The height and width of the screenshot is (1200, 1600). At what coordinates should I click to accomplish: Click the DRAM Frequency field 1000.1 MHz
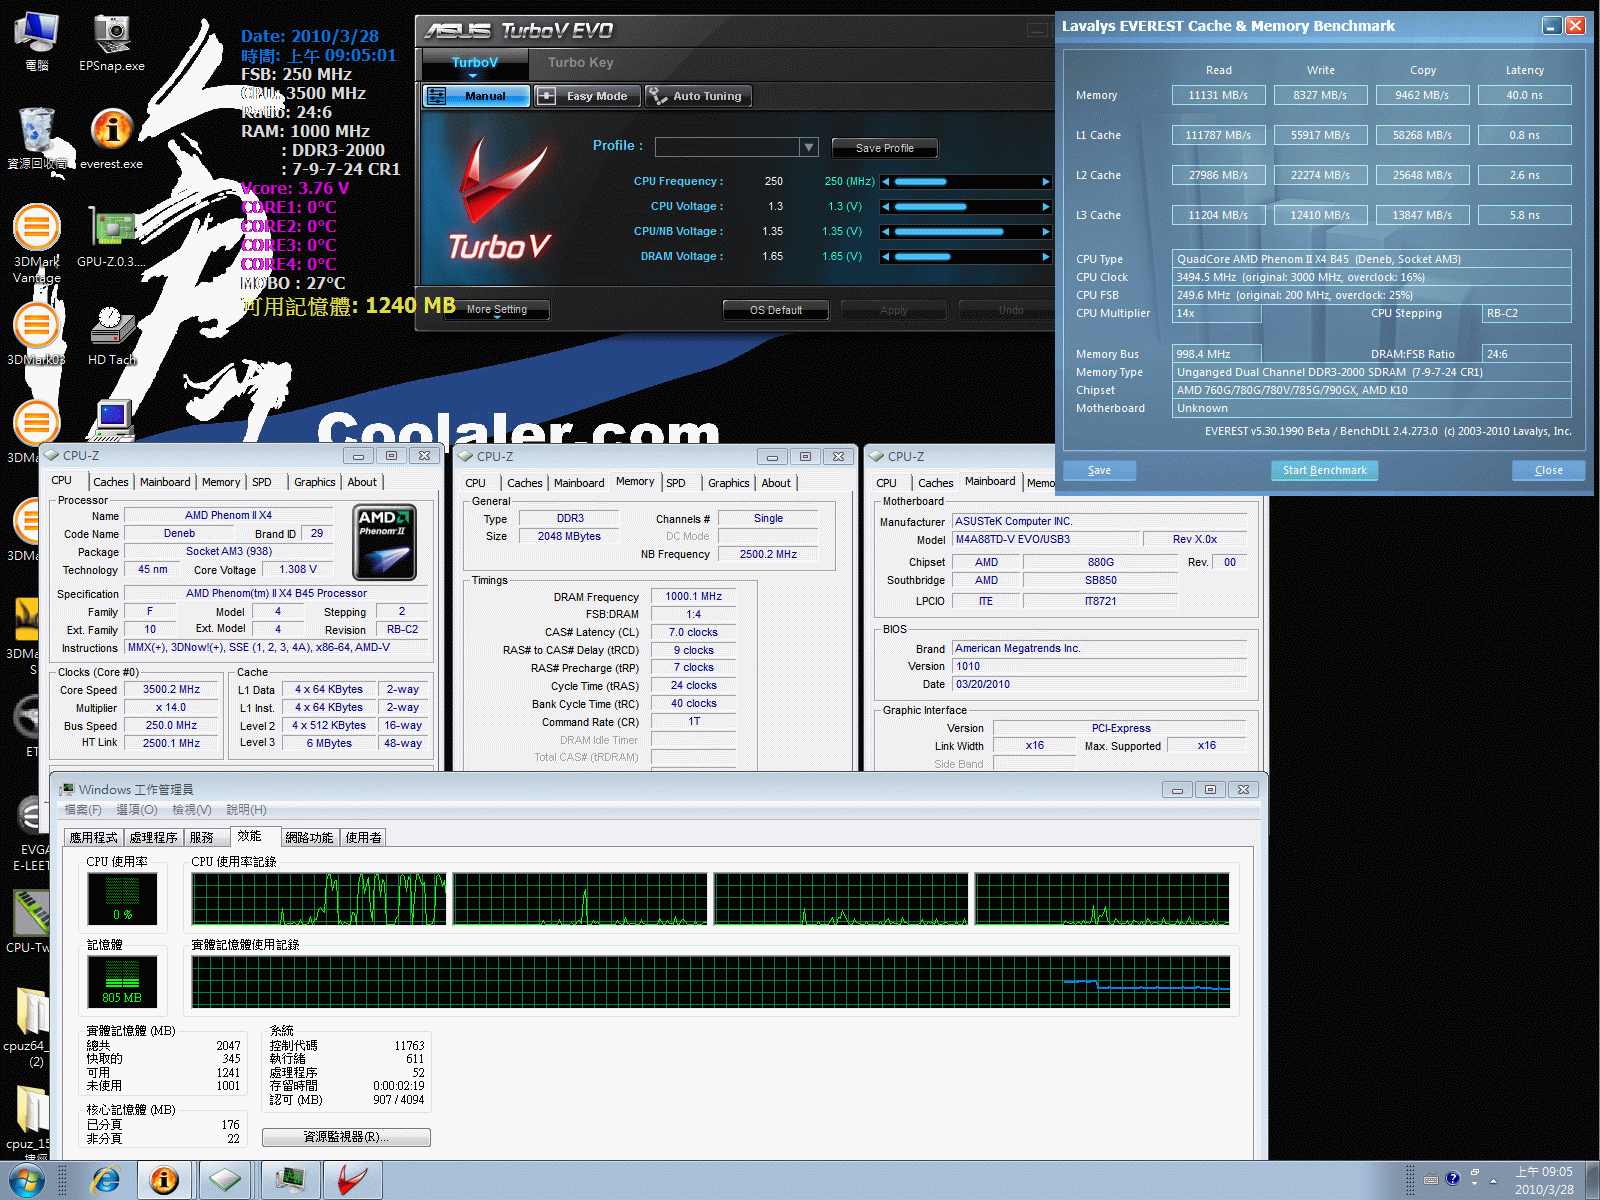(693, 597)
